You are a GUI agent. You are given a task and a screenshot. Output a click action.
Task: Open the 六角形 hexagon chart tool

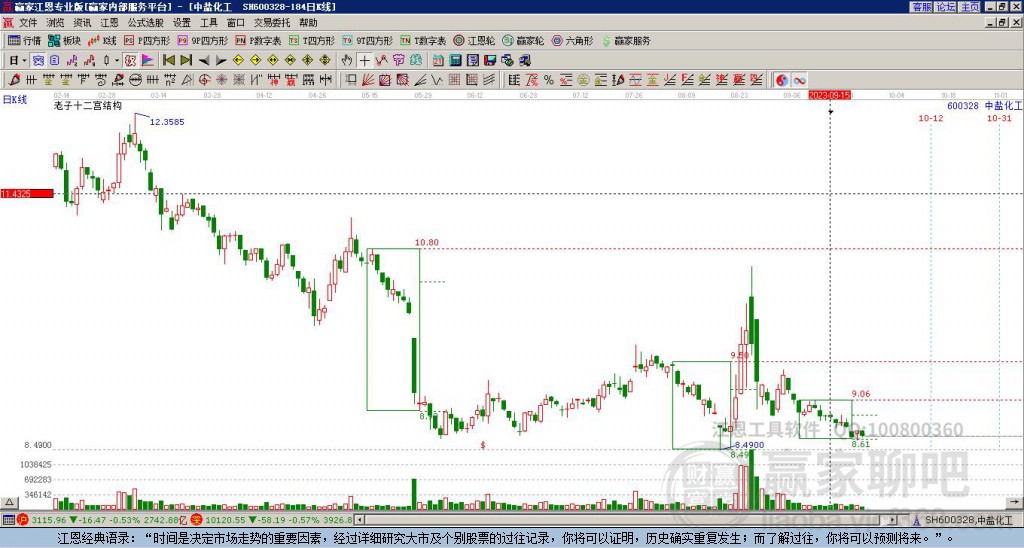573,41
